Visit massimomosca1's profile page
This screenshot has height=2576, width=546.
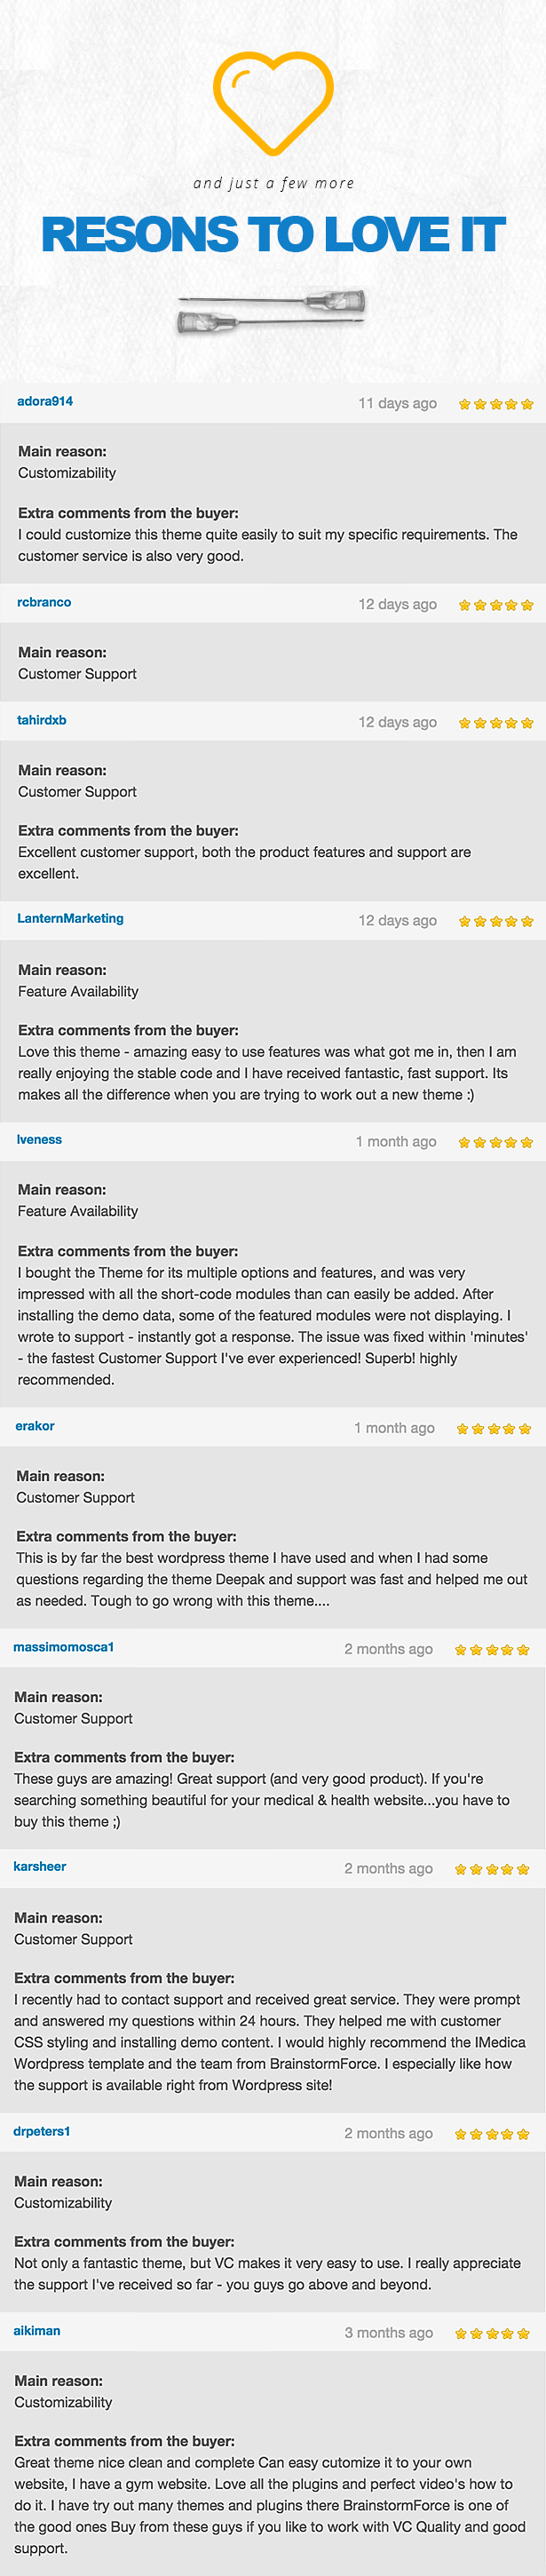click(x=64, y=1646)
